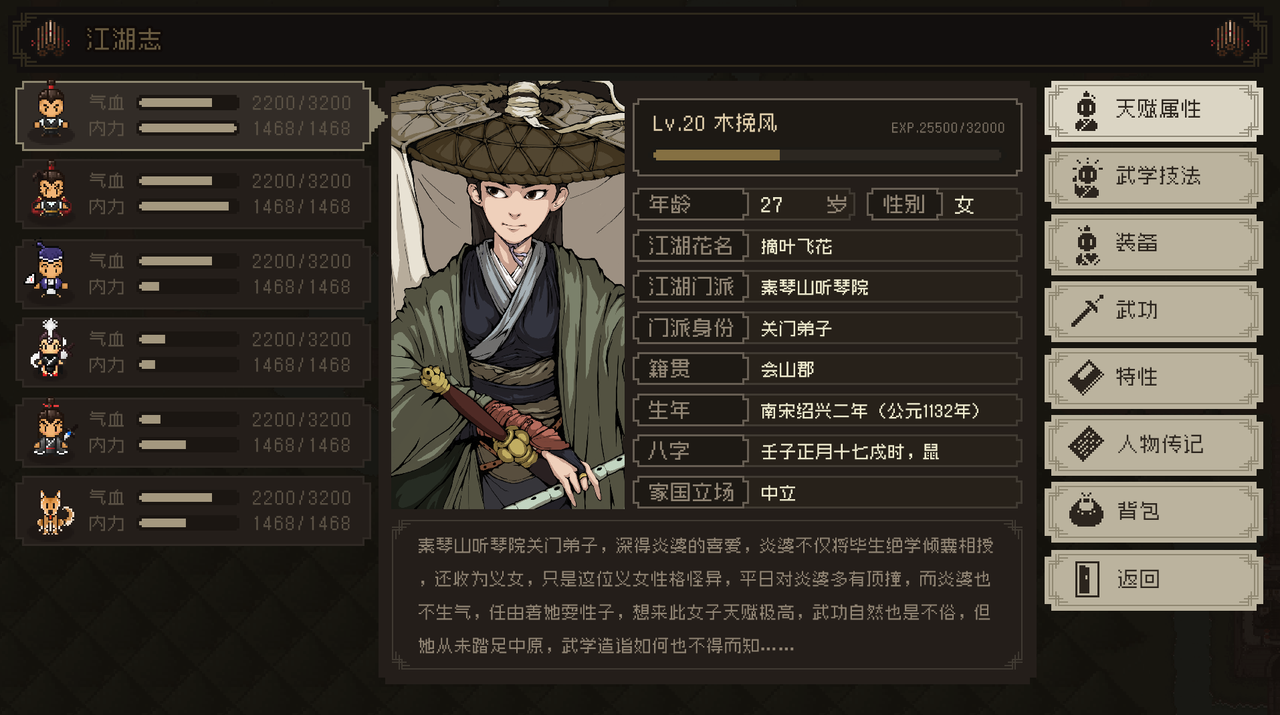Click the experience progress bar under 木挽风
This screenshot has width=1280, height=715.
click(x=827, y=155)
